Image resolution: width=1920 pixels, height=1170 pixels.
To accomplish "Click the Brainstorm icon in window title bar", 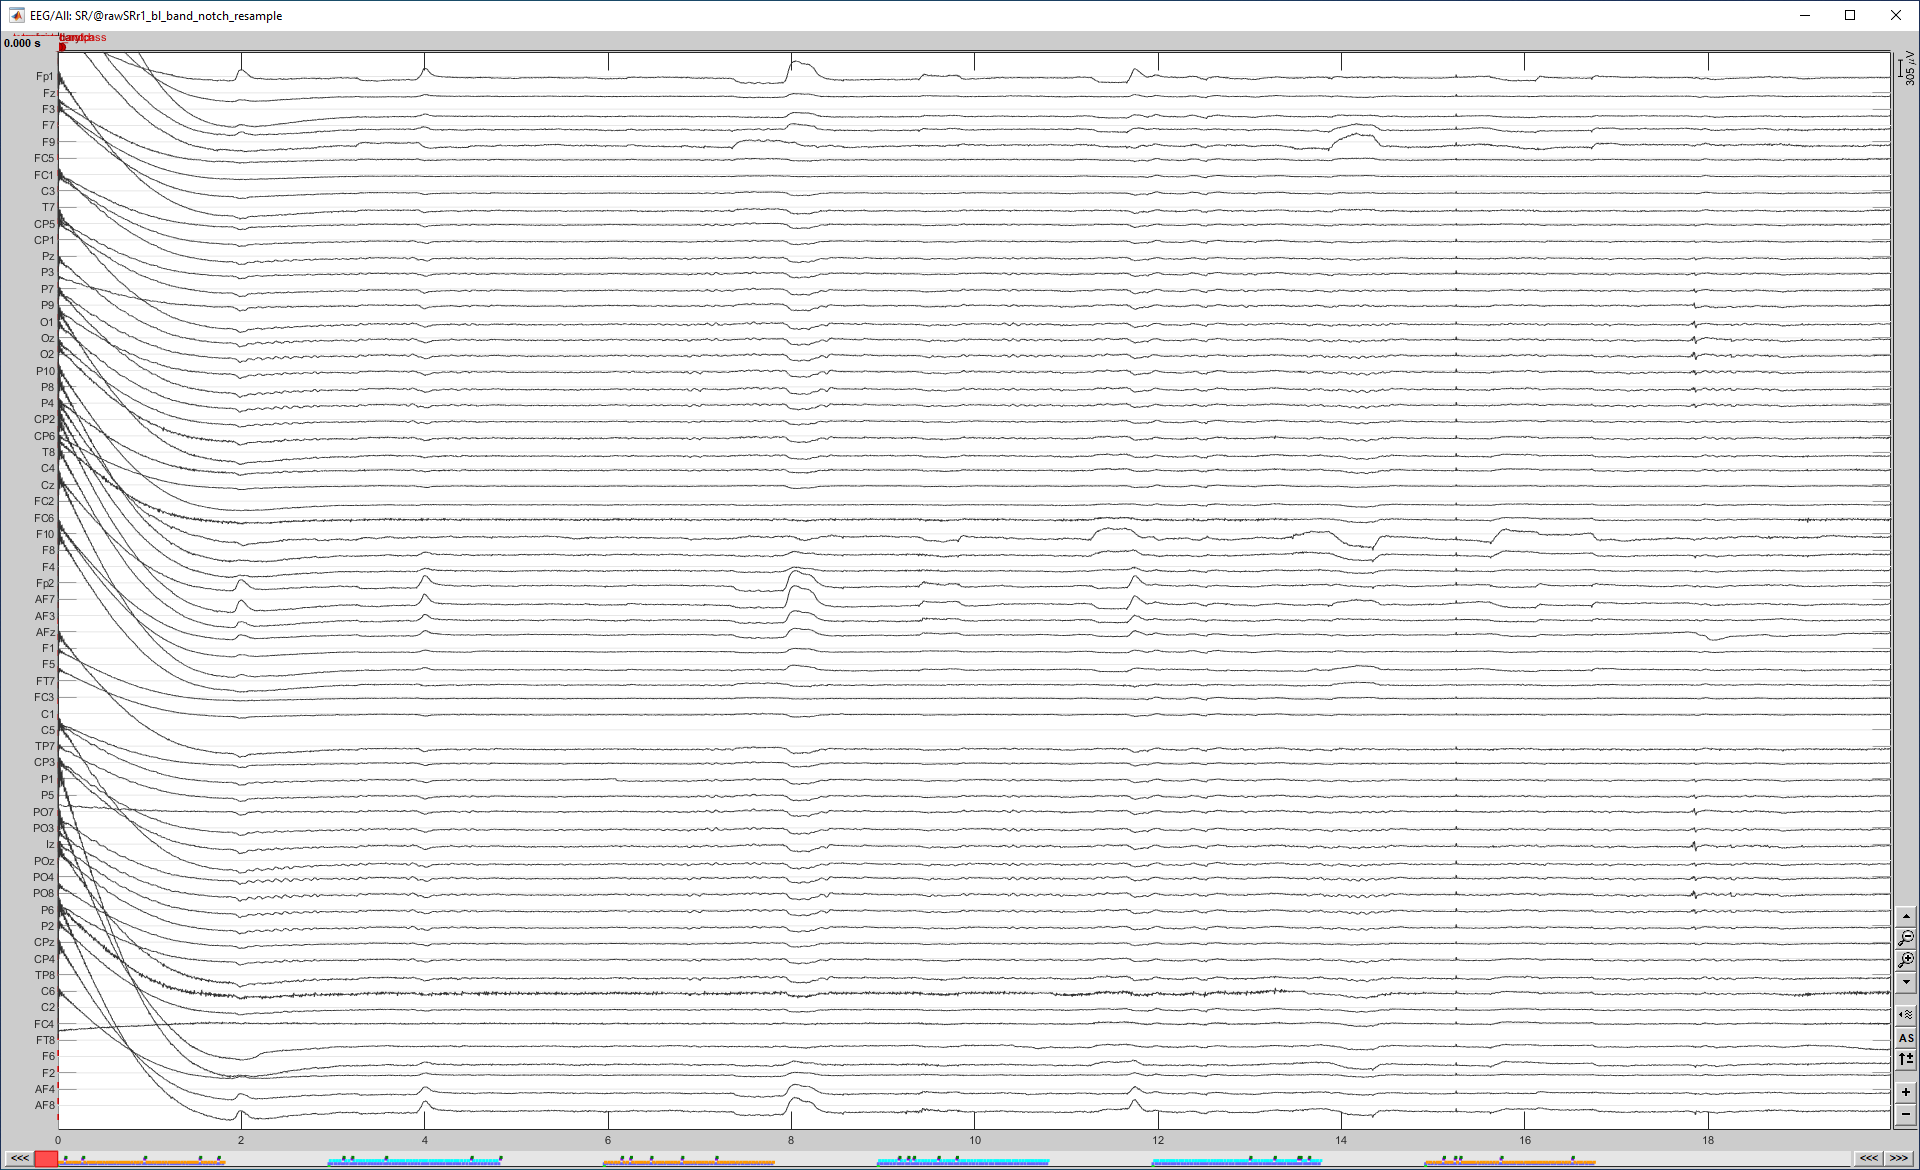I will (x=16, y=15).
